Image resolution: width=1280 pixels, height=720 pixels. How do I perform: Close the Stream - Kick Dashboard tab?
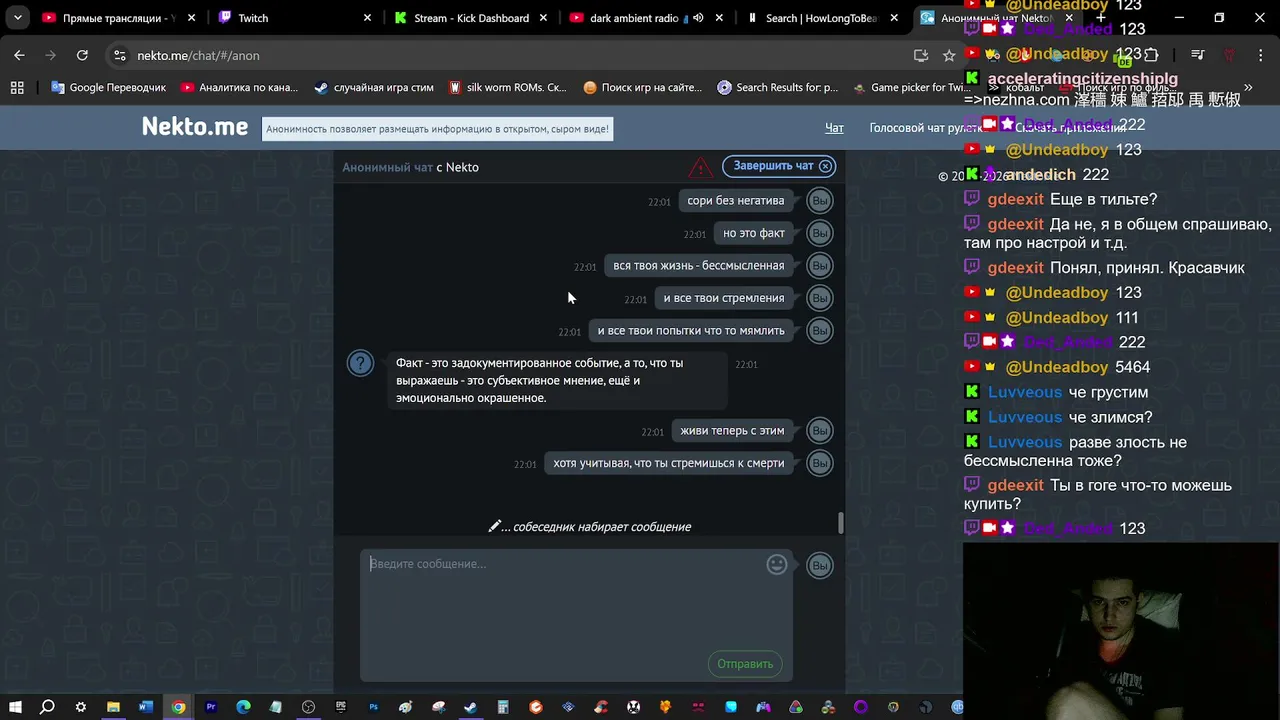click(x=544, y=18)
